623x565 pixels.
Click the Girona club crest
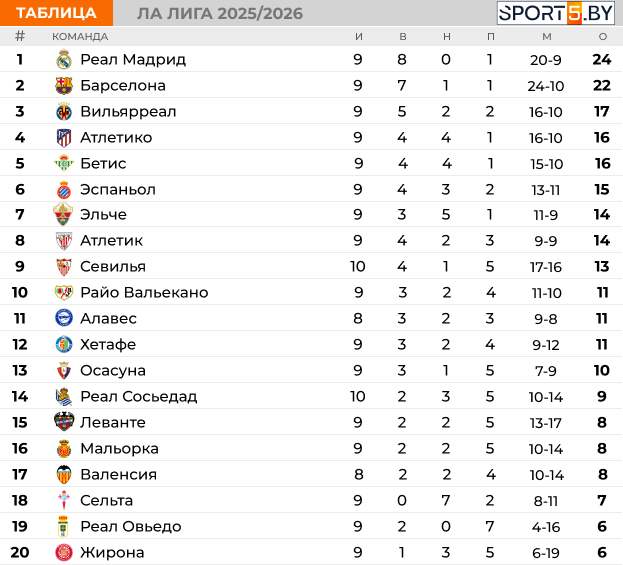point(64,553)
